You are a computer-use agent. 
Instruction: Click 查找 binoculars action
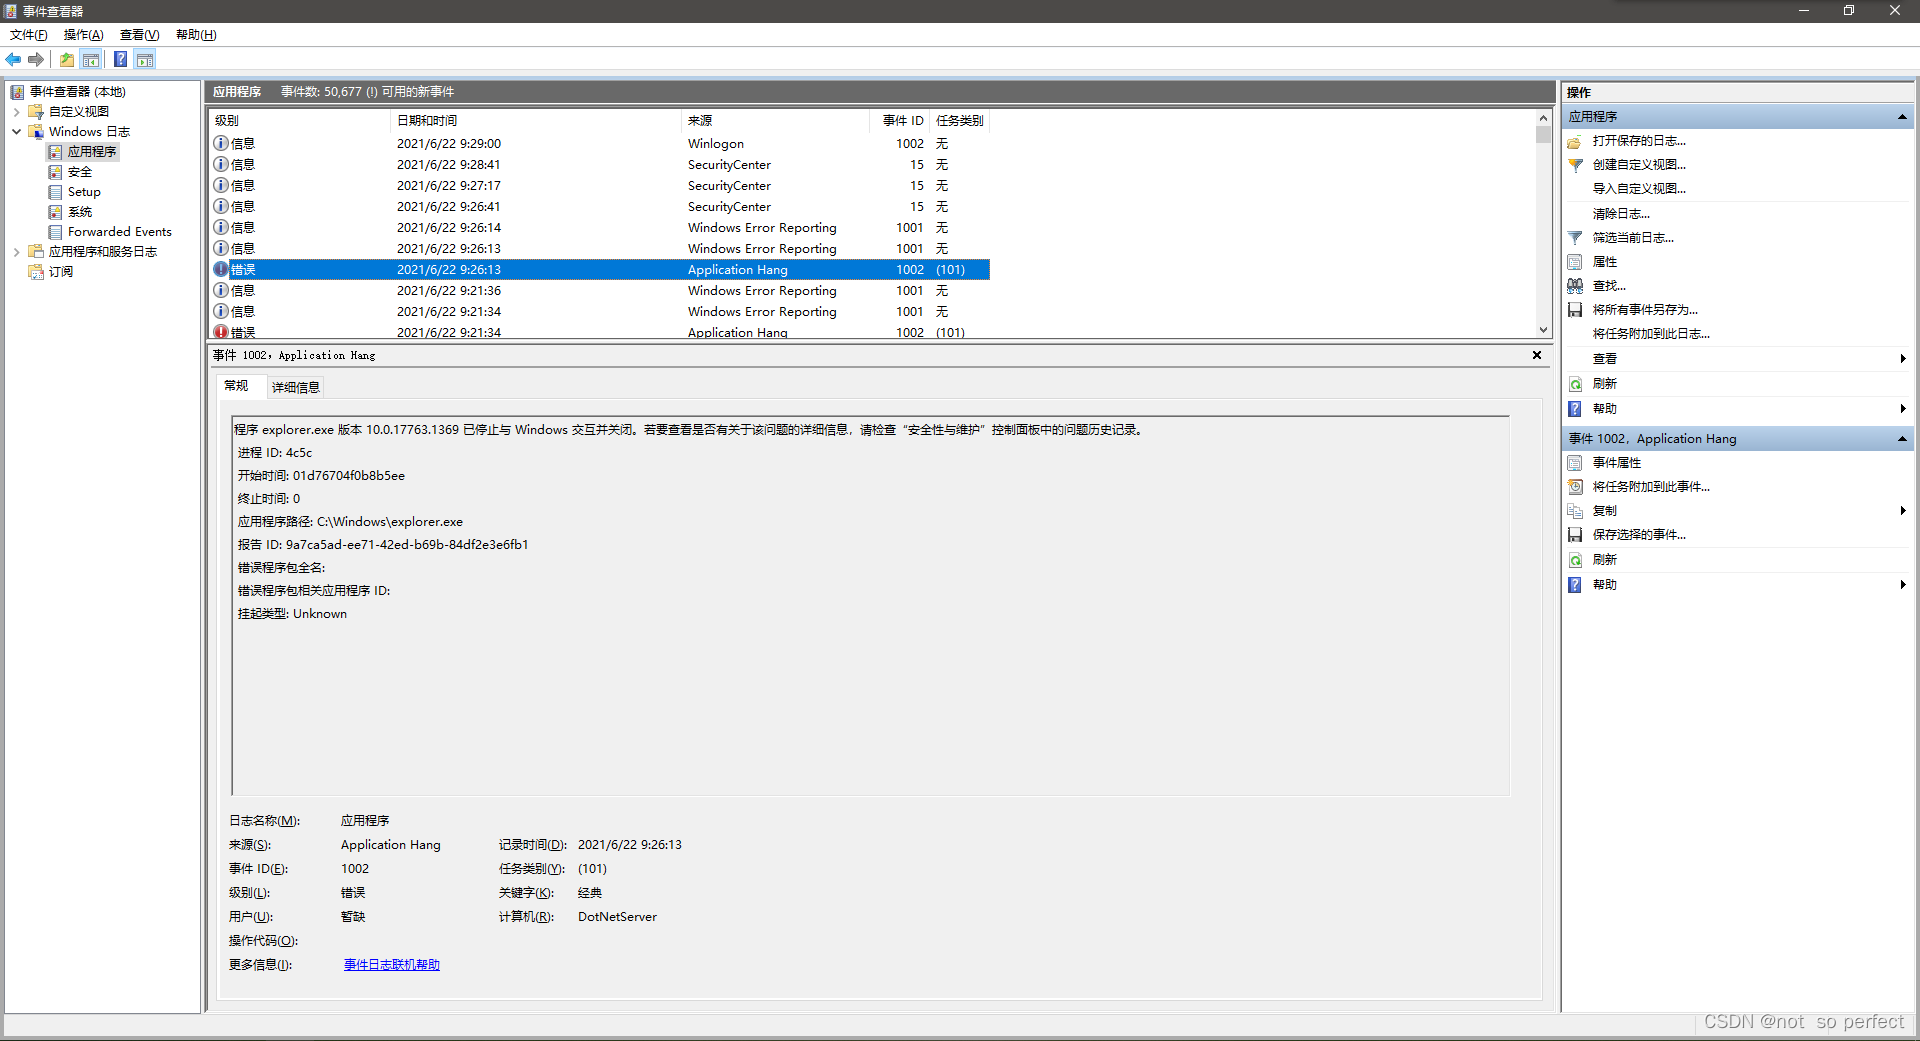coord(1608,286)
